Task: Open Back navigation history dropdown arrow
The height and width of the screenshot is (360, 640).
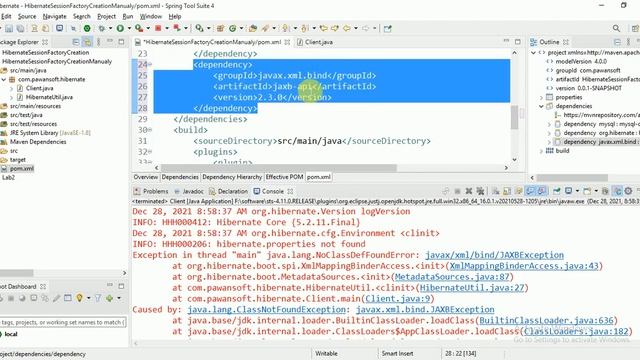Action: point(356,28)
